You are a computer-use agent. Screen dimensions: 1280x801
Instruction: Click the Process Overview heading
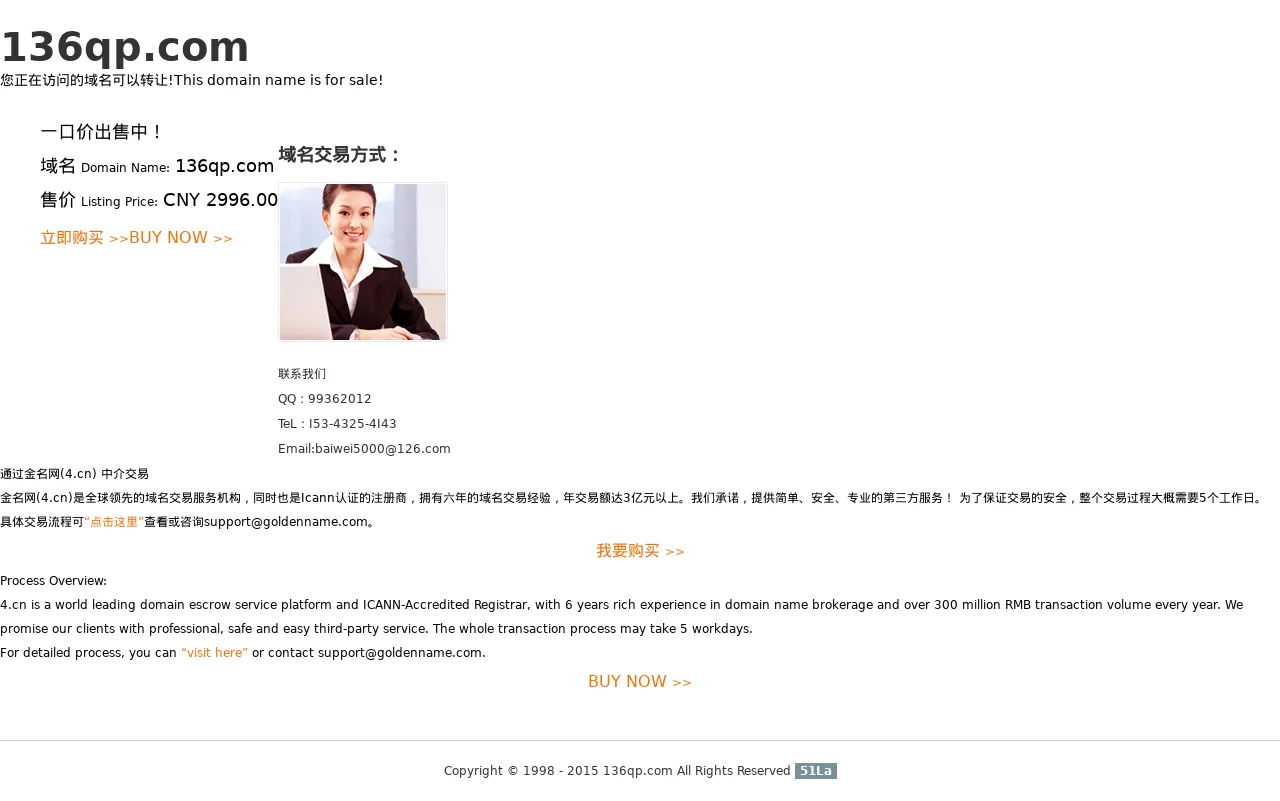(x=53, y=581)
